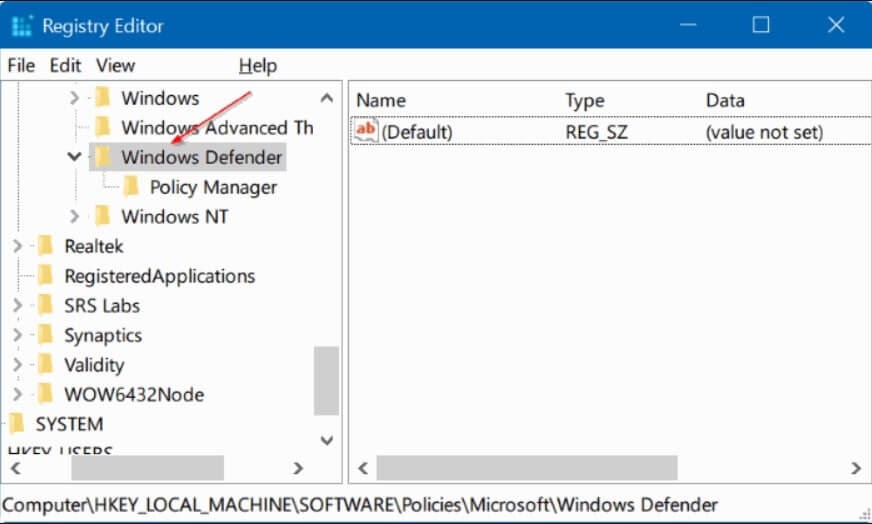Click the tree pane horizontal scrollbar thumb

click(x=147, y=468)
